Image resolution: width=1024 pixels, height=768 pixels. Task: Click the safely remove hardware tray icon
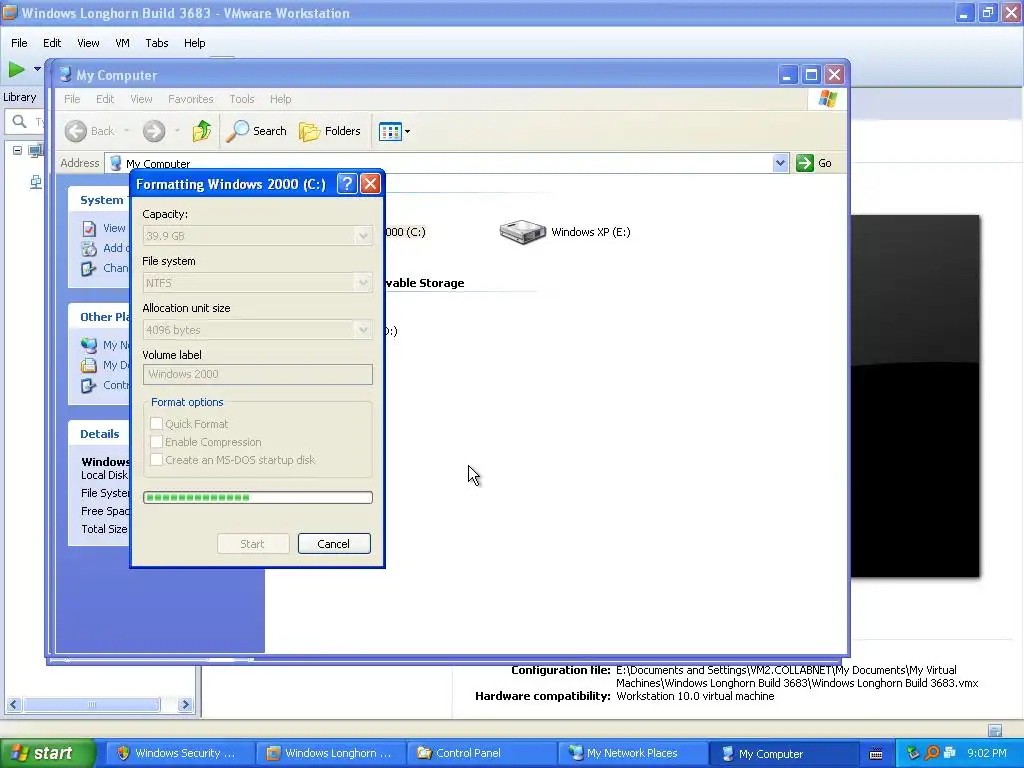(x=913, y=753)
